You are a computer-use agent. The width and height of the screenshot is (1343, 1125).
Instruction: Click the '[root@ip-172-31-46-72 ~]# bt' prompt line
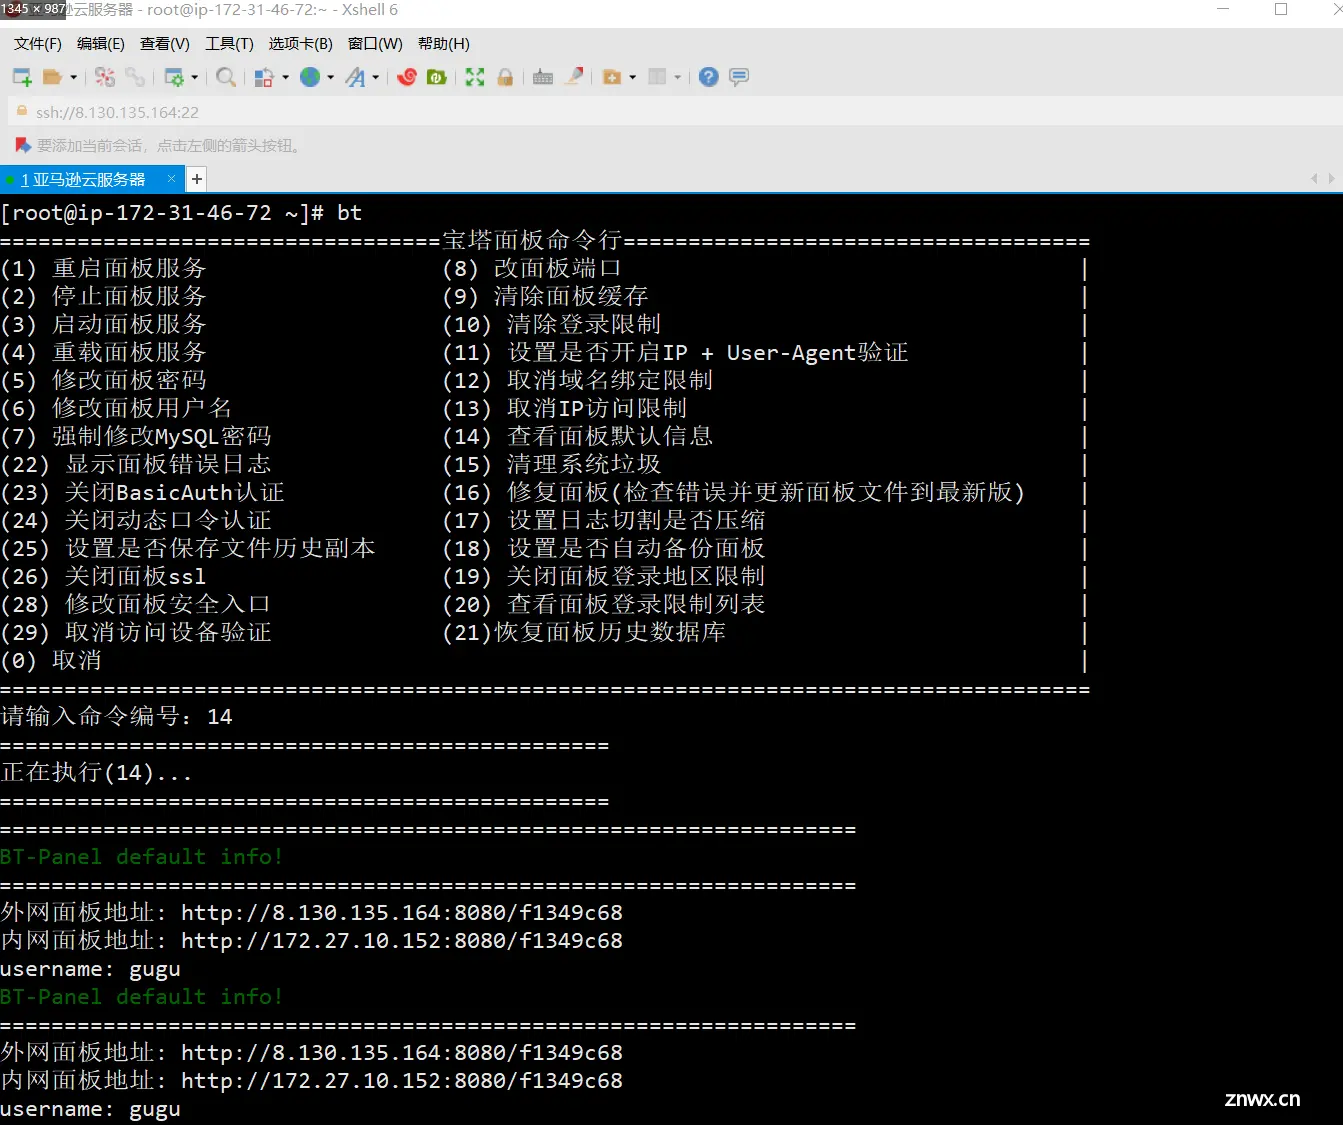181,212
